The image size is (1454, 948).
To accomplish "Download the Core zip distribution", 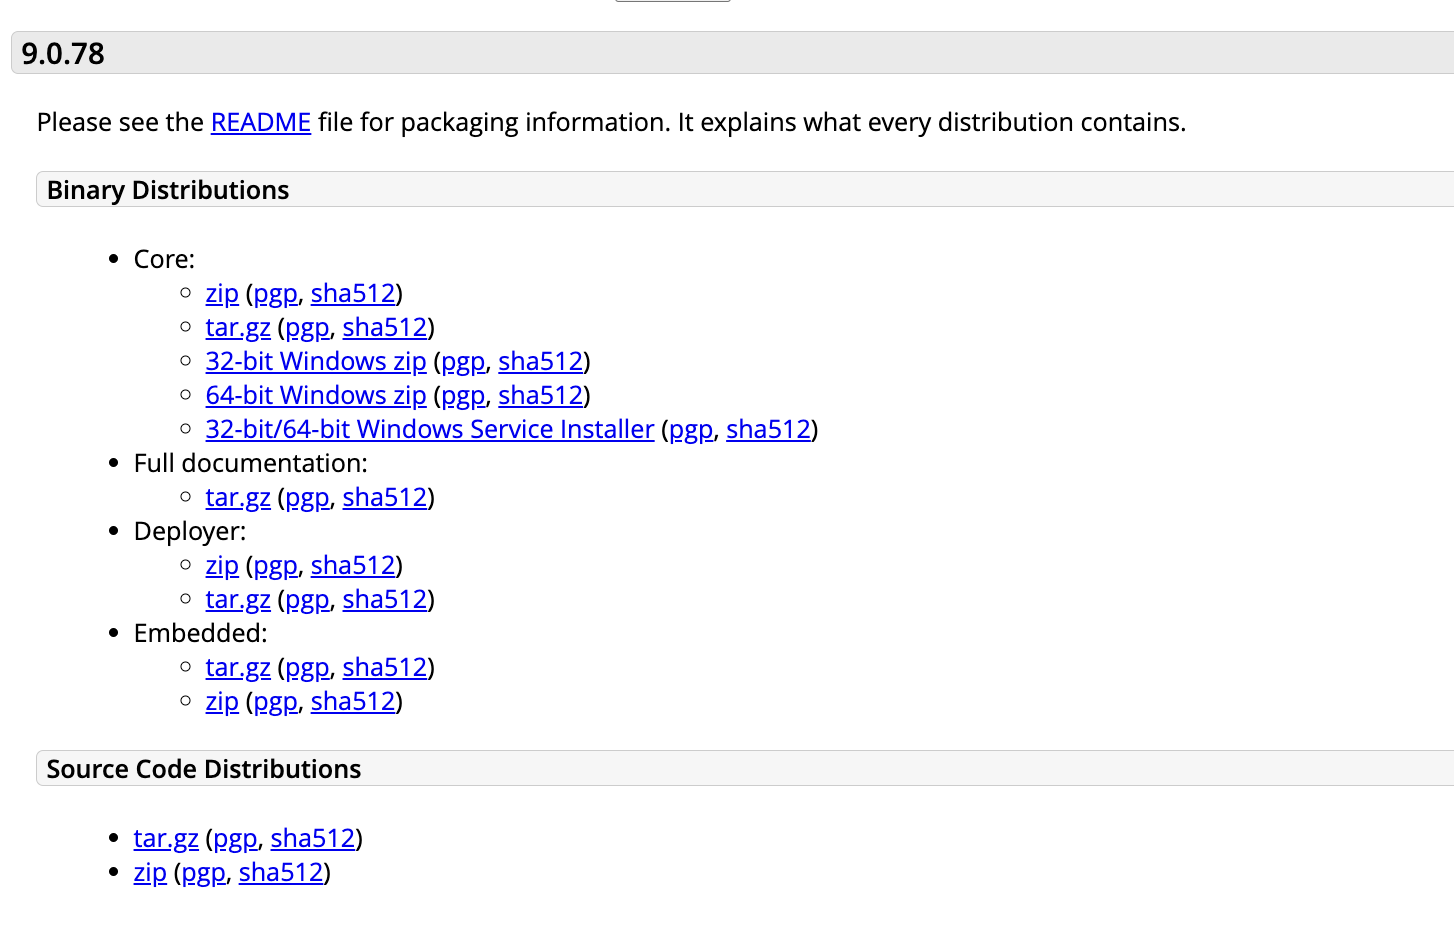I will (x=222, y=293).
